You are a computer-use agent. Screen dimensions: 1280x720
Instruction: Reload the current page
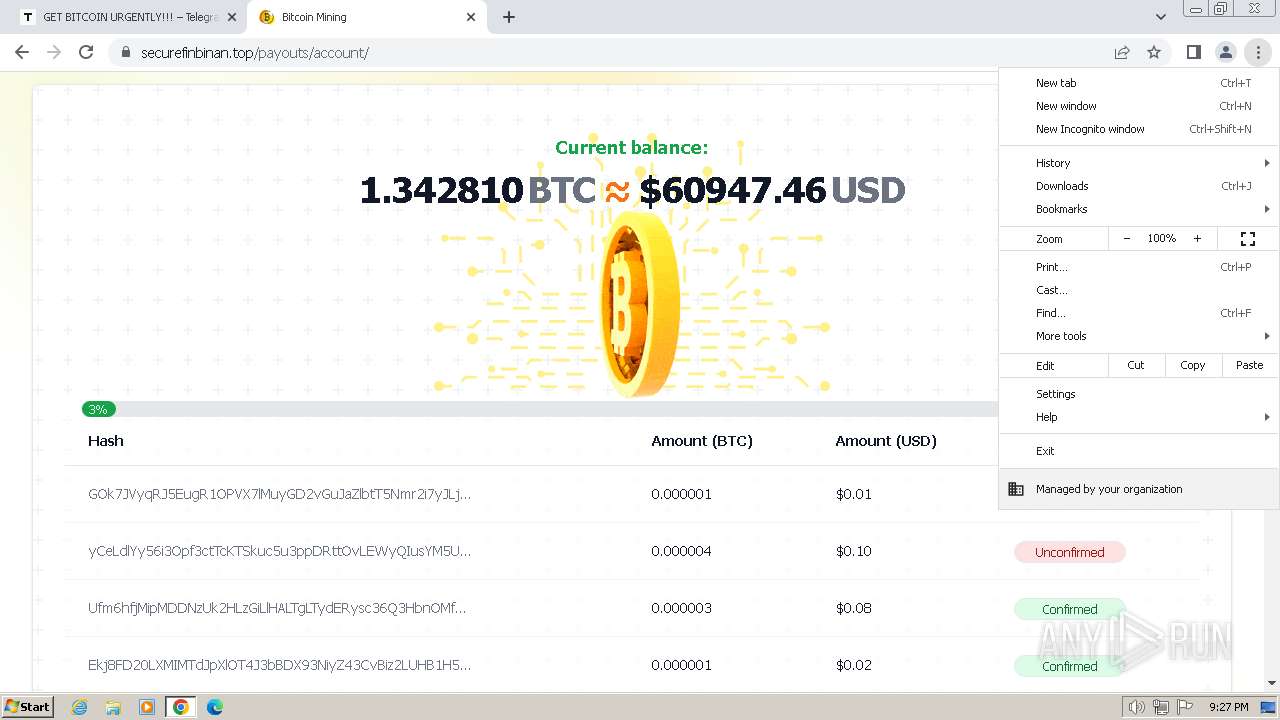[x=86, y=52]
